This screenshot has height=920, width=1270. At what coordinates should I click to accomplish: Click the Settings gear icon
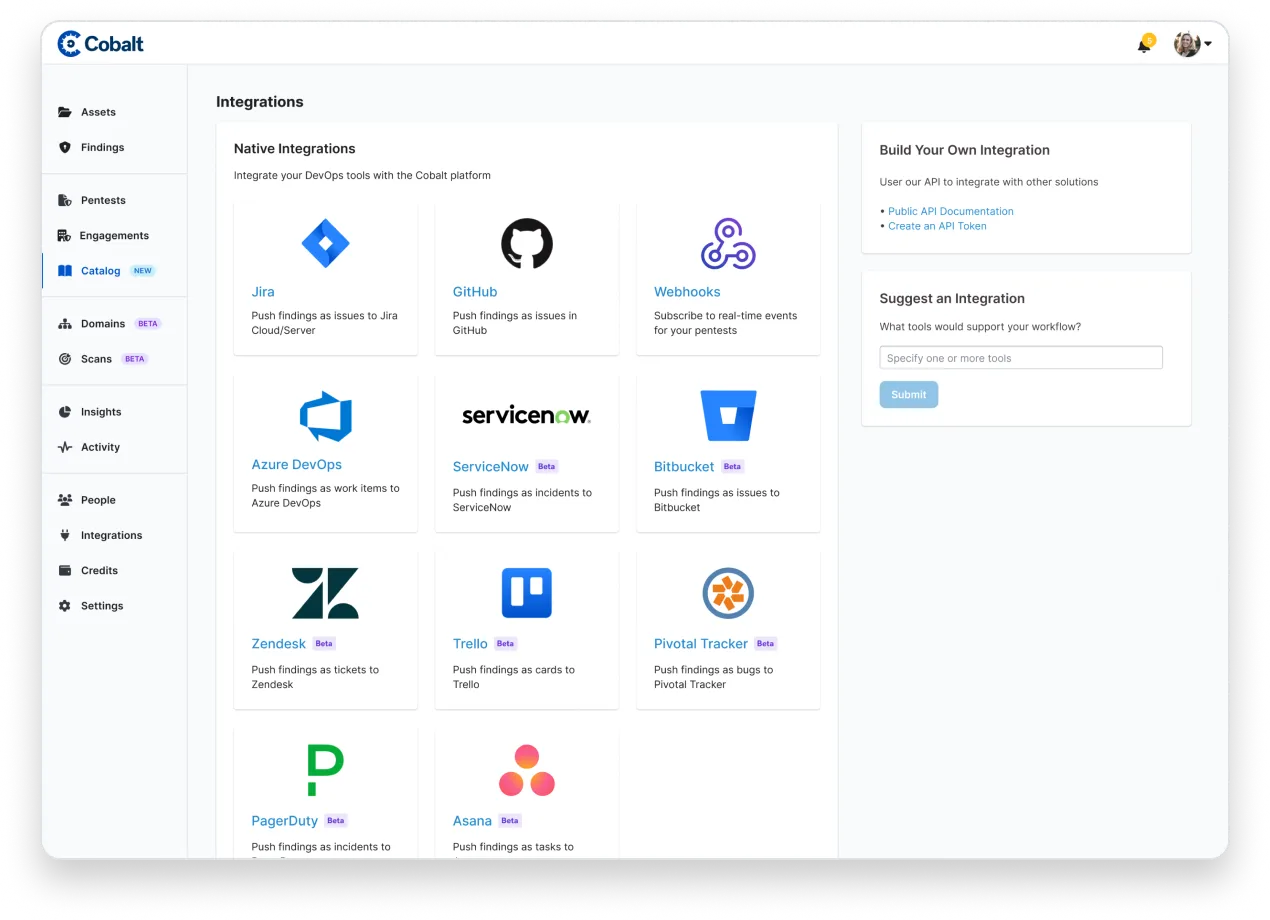click(x=65, y=606)
